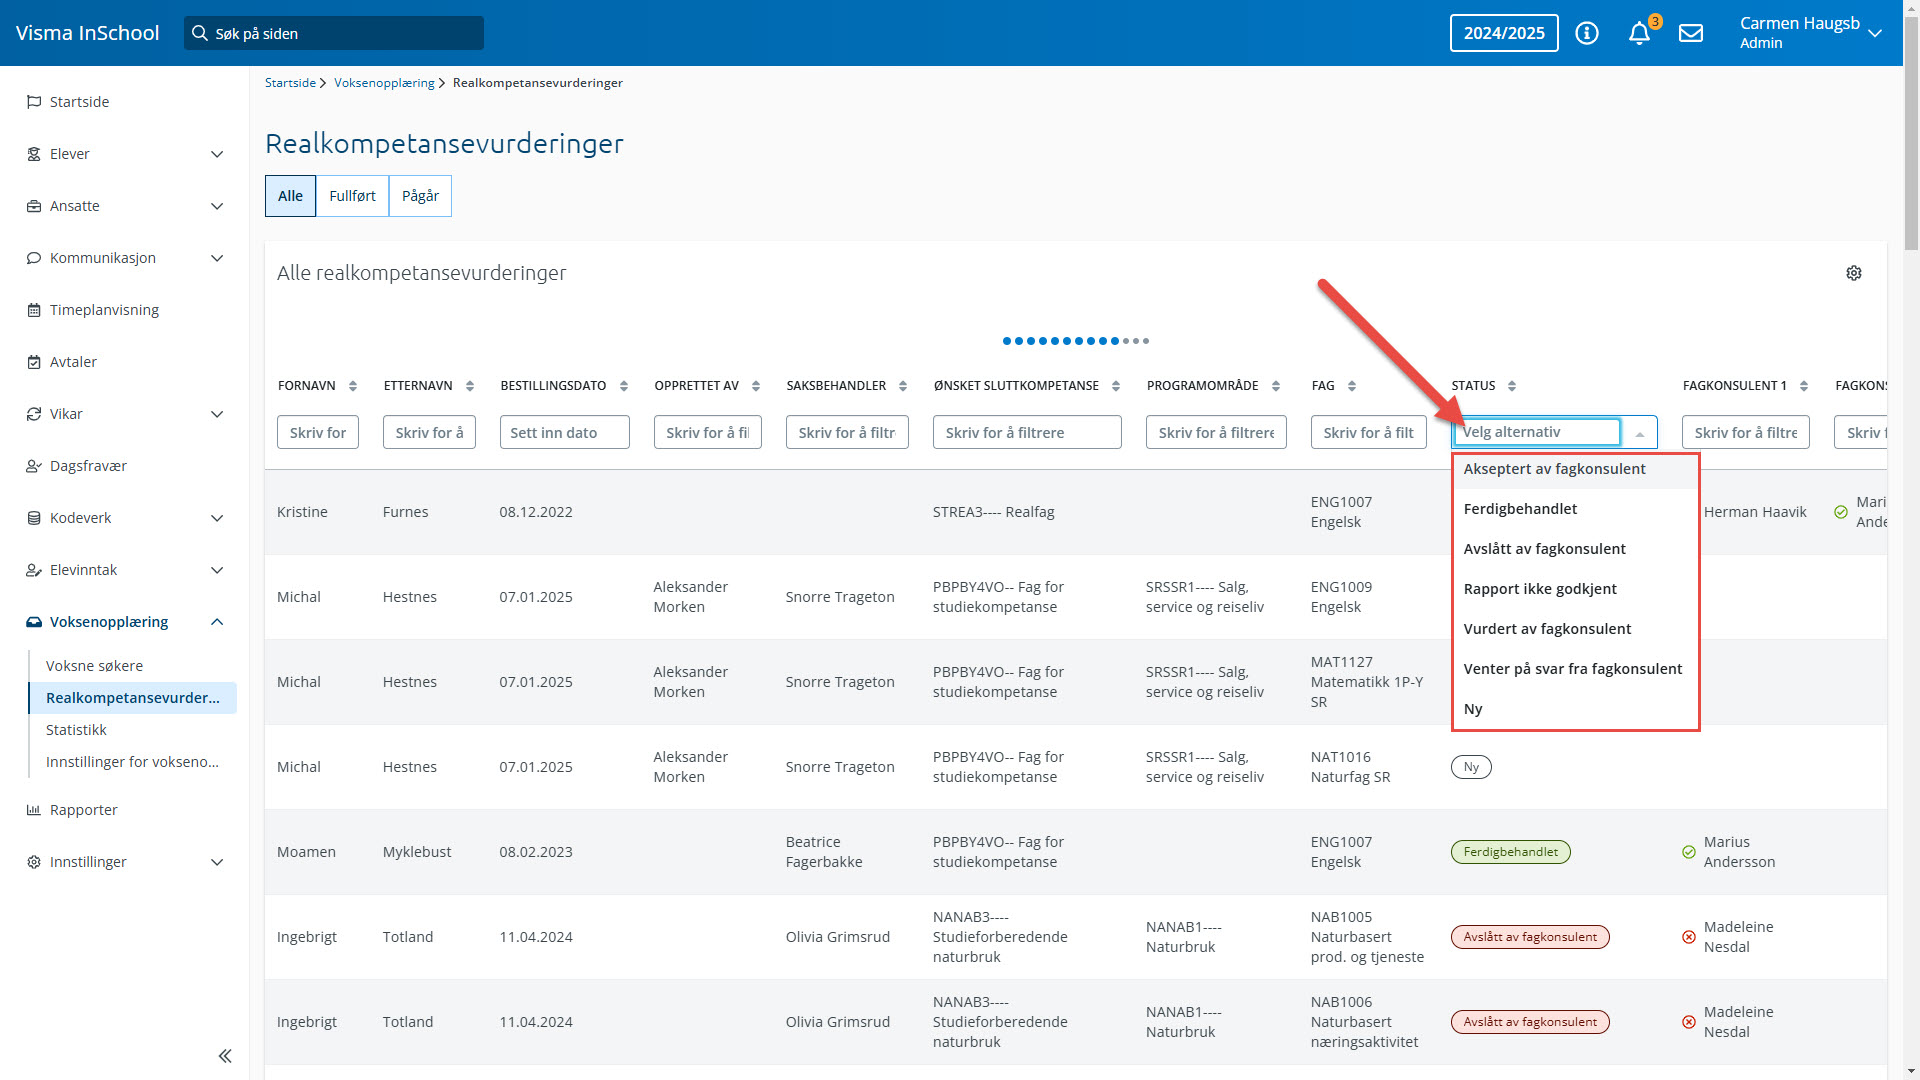Sort by Fagkonsulent 1 column arrows
The image size is (1920, 1080).
[x=1804, y=386]
